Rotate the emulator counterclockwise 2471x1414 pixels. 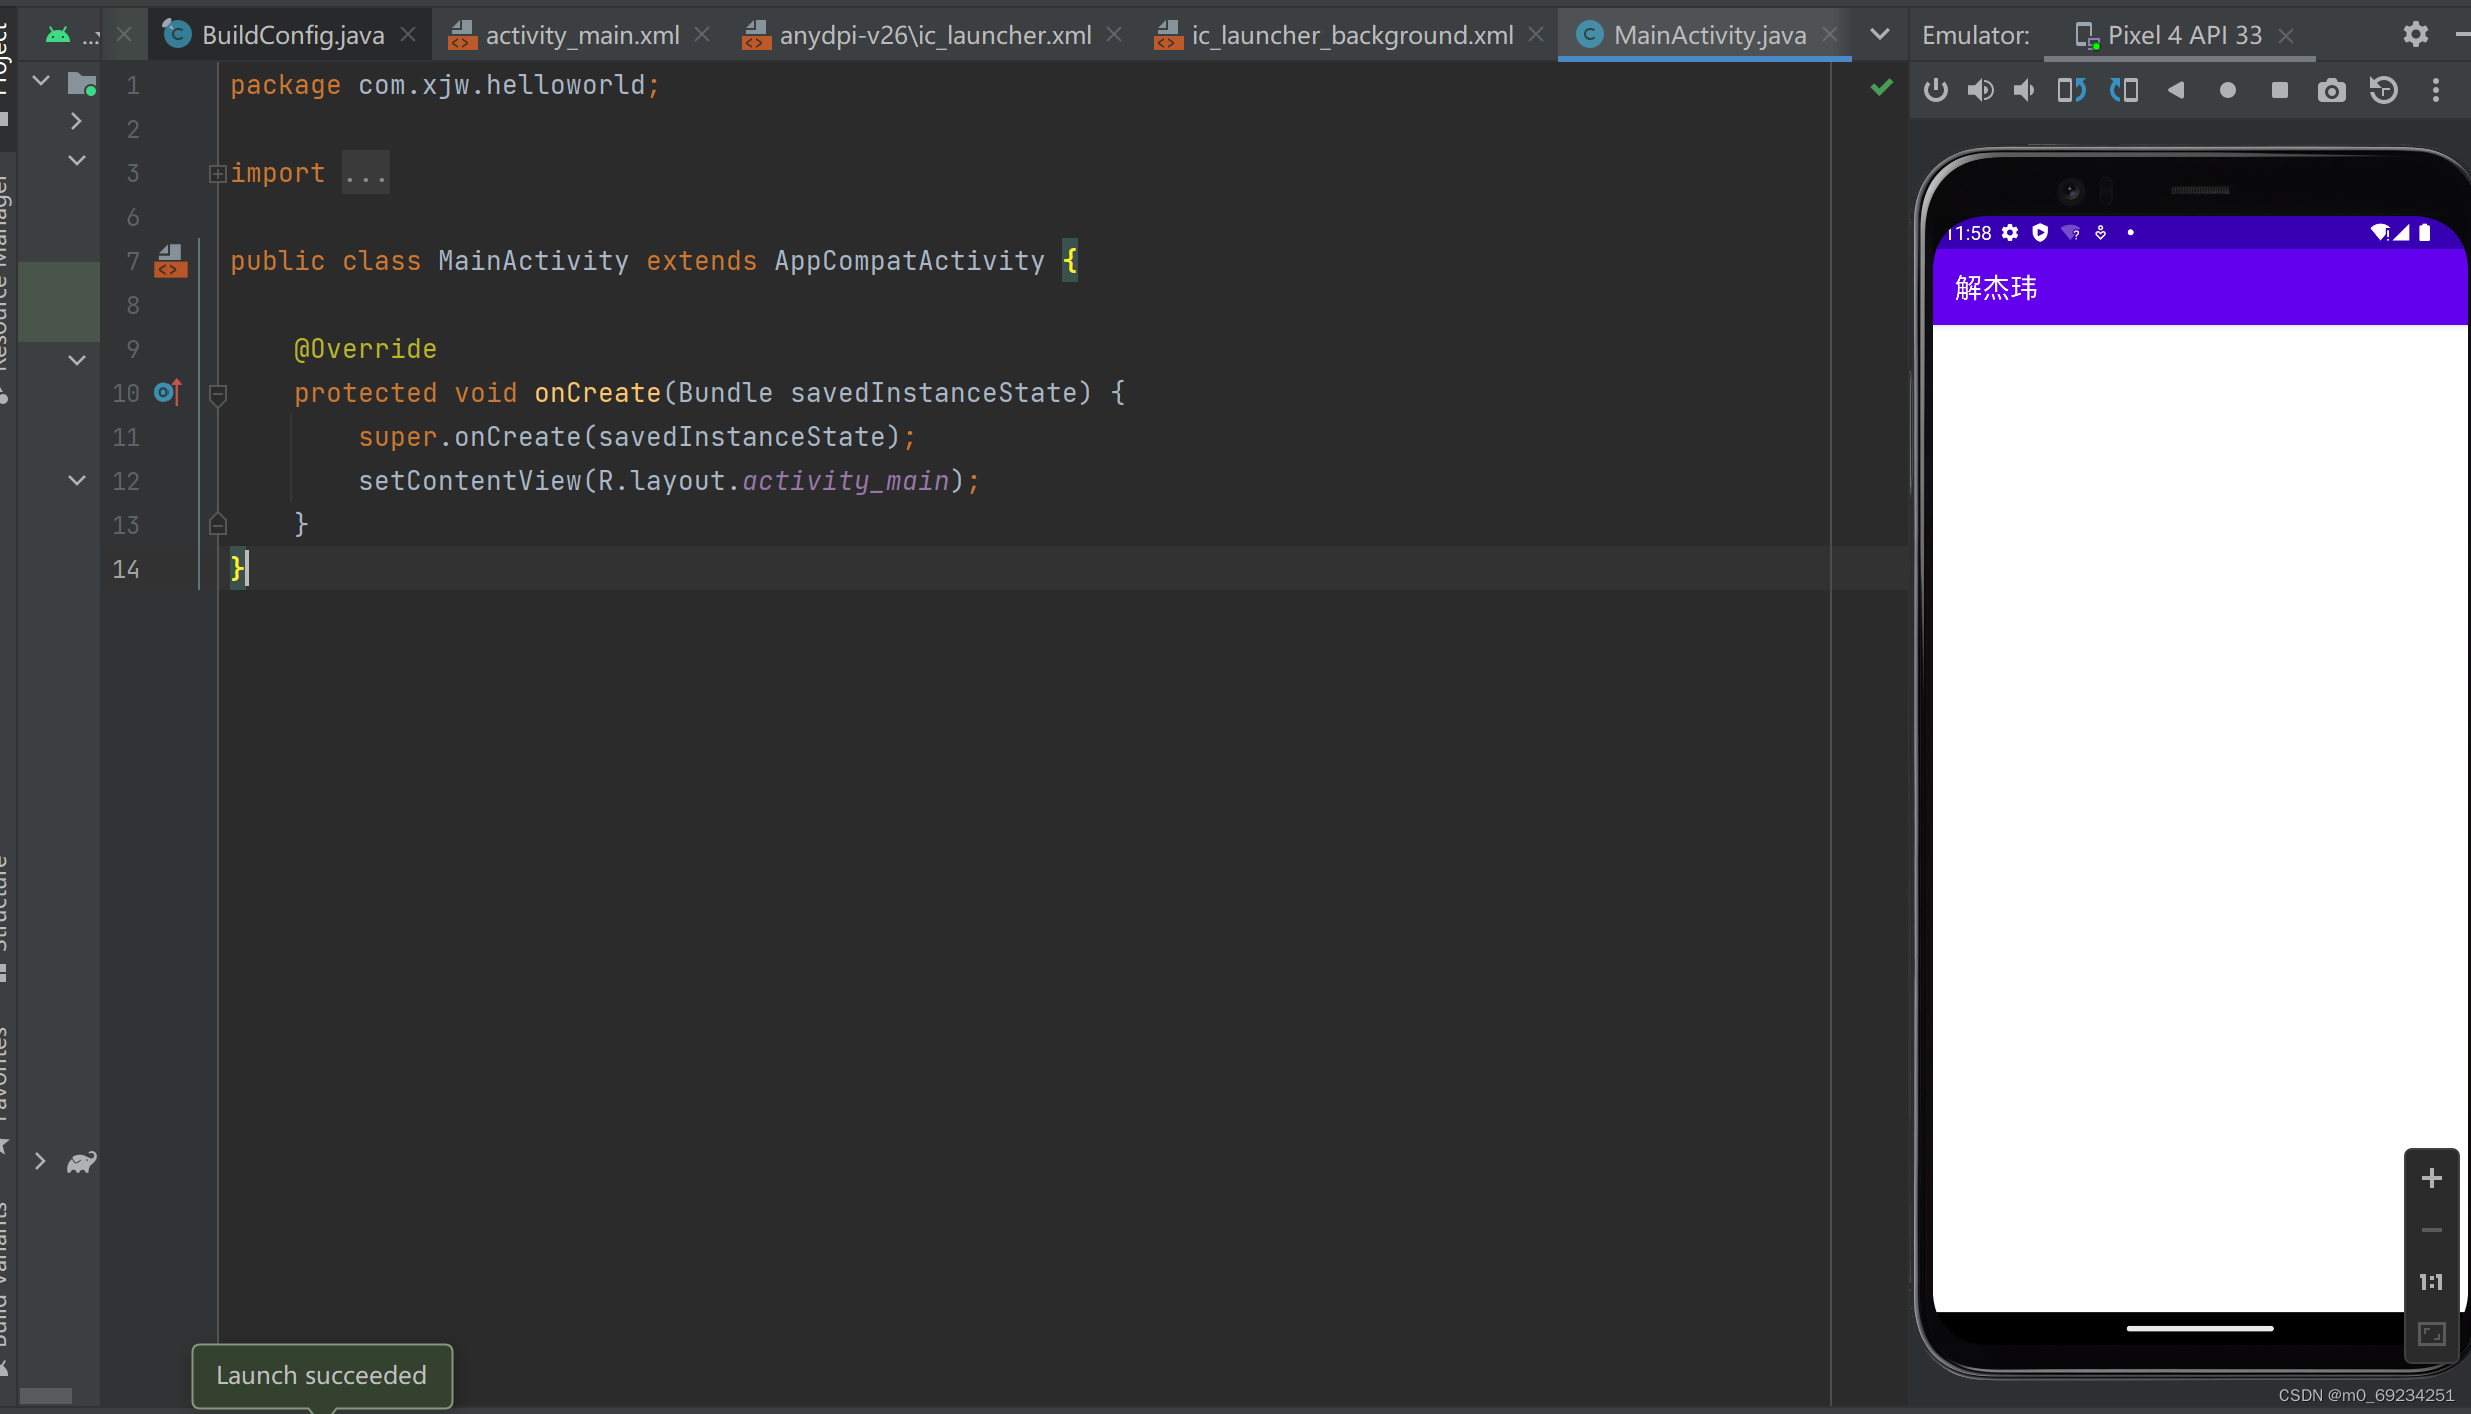tap(2072, 90)
